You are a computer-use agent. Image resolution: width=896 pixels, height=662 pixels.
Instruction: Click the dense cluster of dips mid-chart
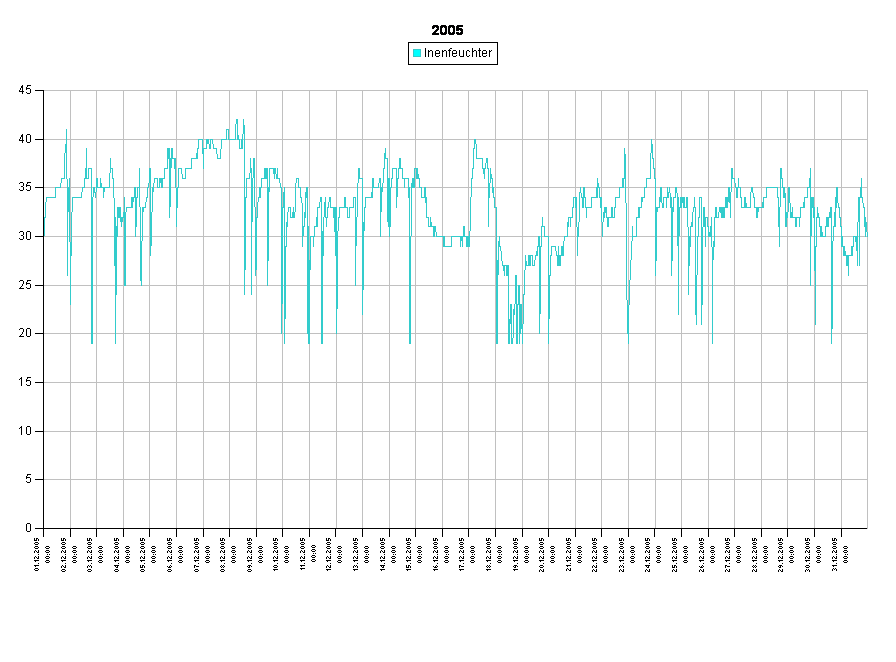point(514,320)
